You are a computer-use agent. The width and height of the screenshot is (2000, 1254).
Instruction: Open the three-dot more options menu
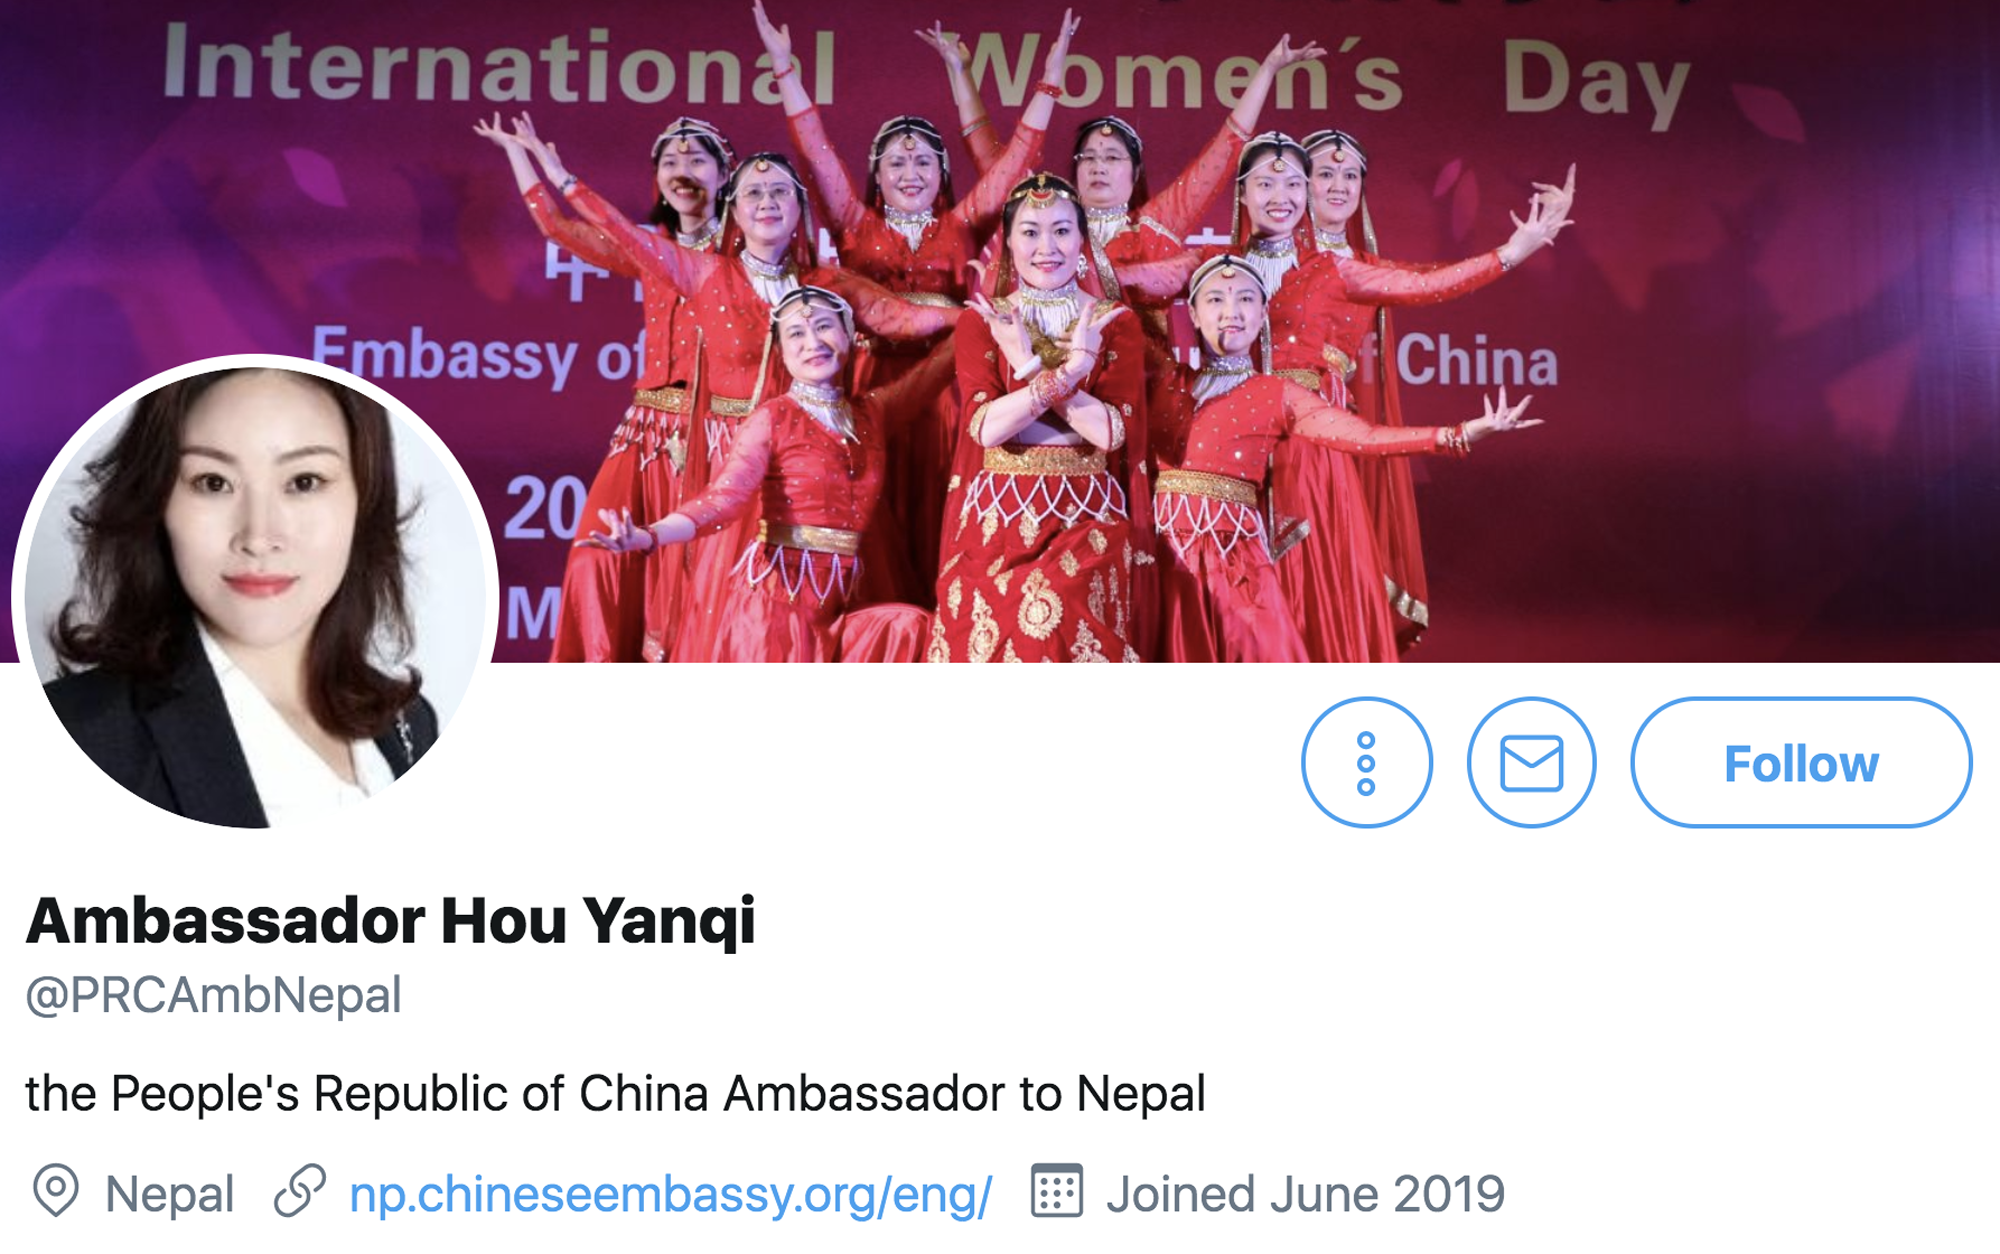pyautogui.click(x=1366, y=763)
